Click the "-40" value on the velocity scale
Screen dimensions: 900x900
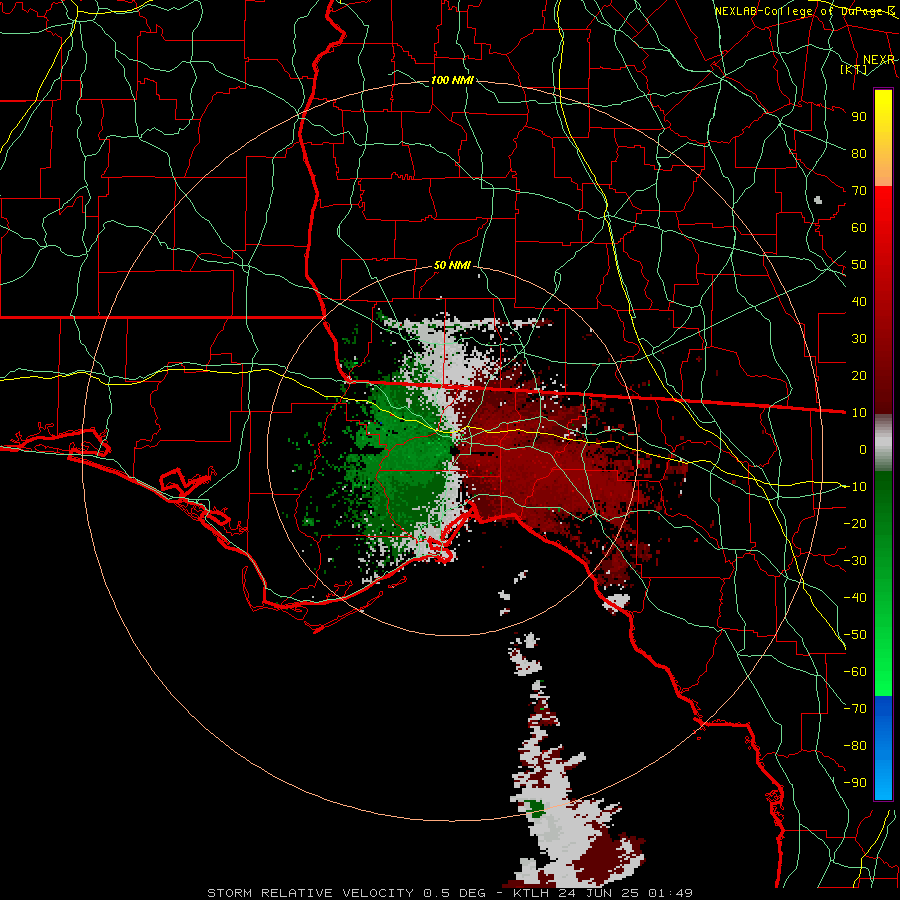(855, 598)
